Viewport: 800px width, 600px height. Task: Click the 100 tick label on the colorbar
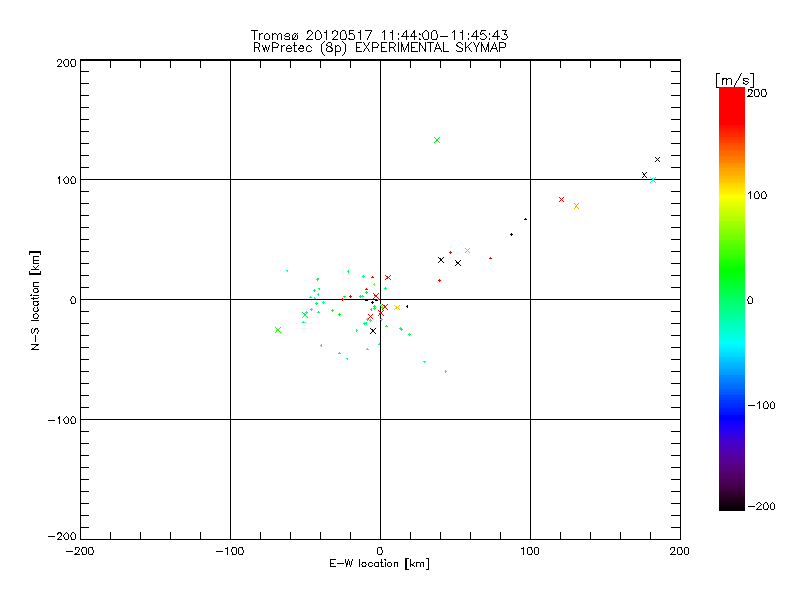(757, 195)
